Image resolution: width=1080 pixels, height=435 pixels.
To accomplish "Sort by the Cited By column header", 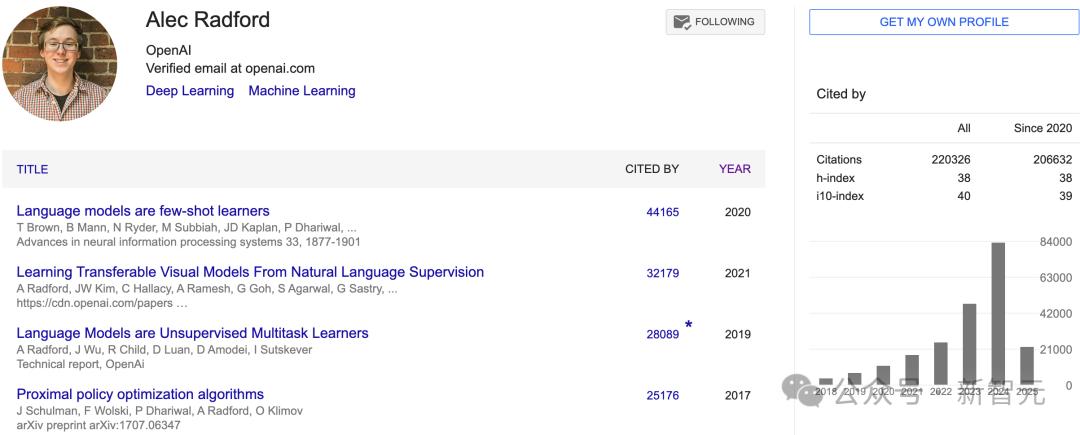I will click(x=652, y=169).
